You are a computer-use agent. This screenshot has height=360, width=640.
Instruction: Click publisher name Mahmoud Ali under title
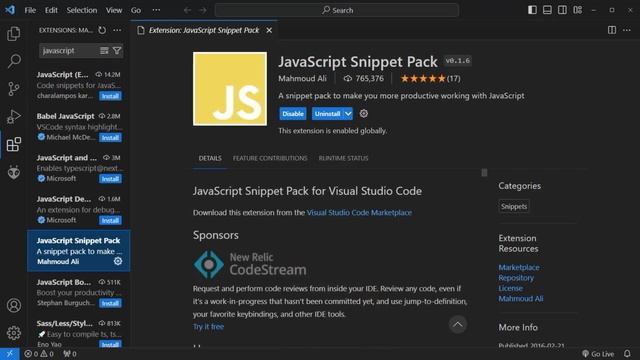302,78
